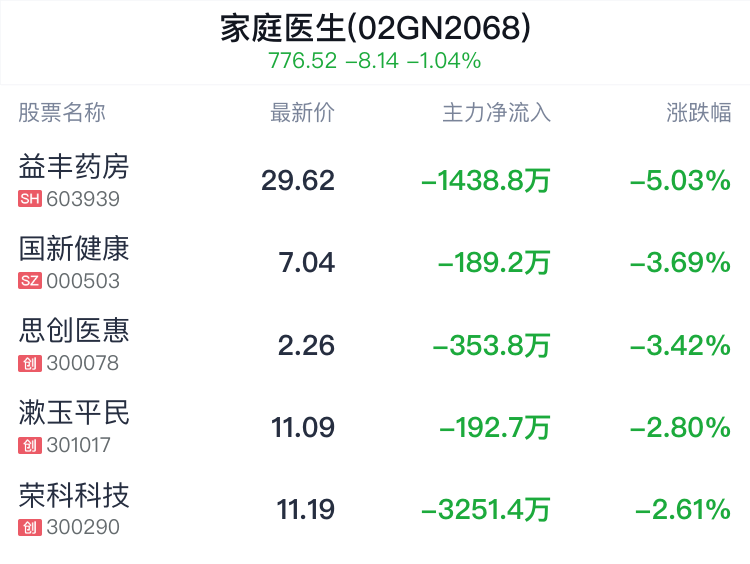Click the SH exchange badge for 603939
The width and height of the screenshot is (750, 564).
tap(30, 199)
